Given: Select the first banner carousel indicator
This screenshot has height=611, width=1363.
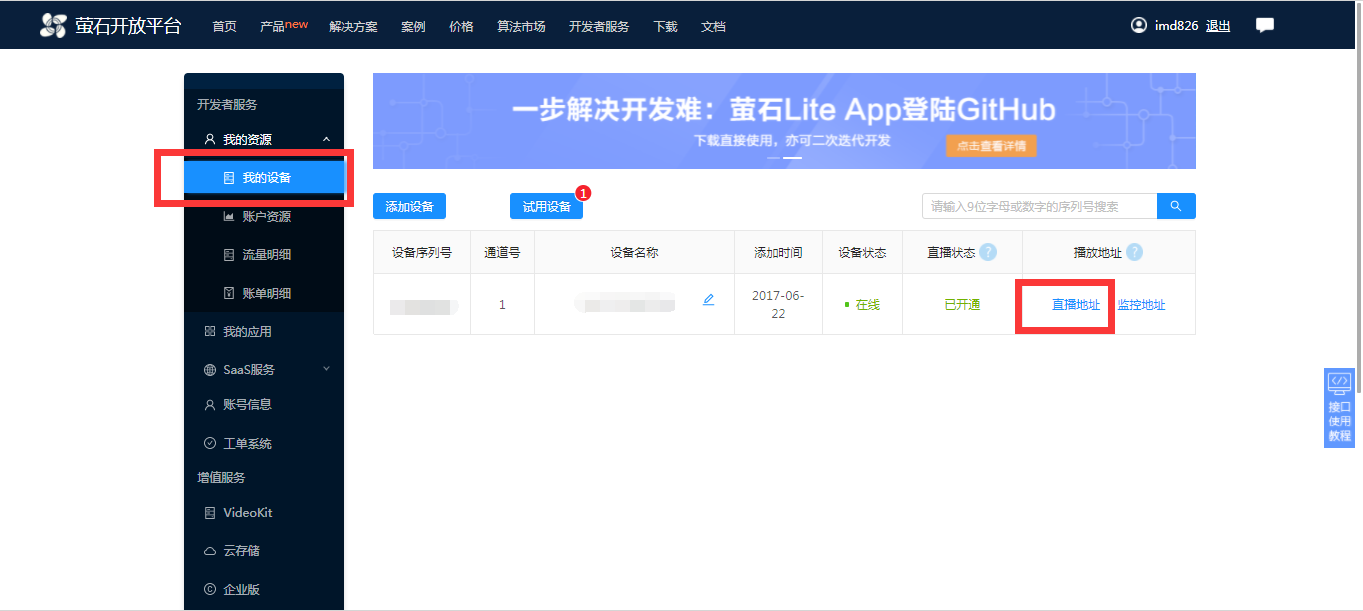Looking at the screenshot, I should tap(774, 158).
